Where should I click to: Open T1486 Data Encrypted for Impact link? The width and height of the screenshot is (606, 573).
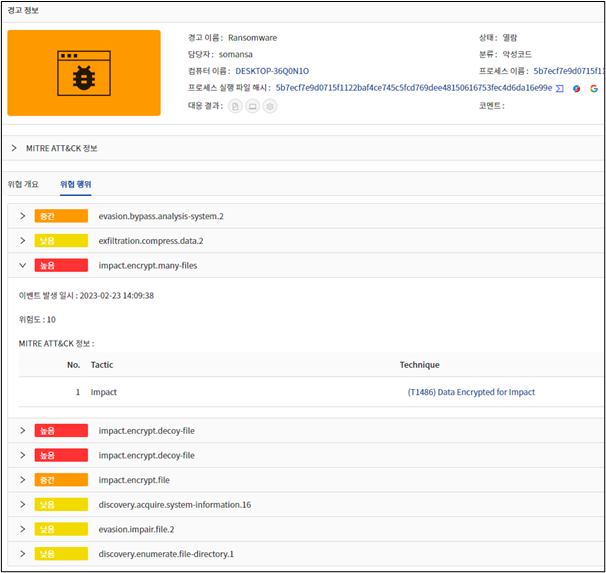point(471,392)
